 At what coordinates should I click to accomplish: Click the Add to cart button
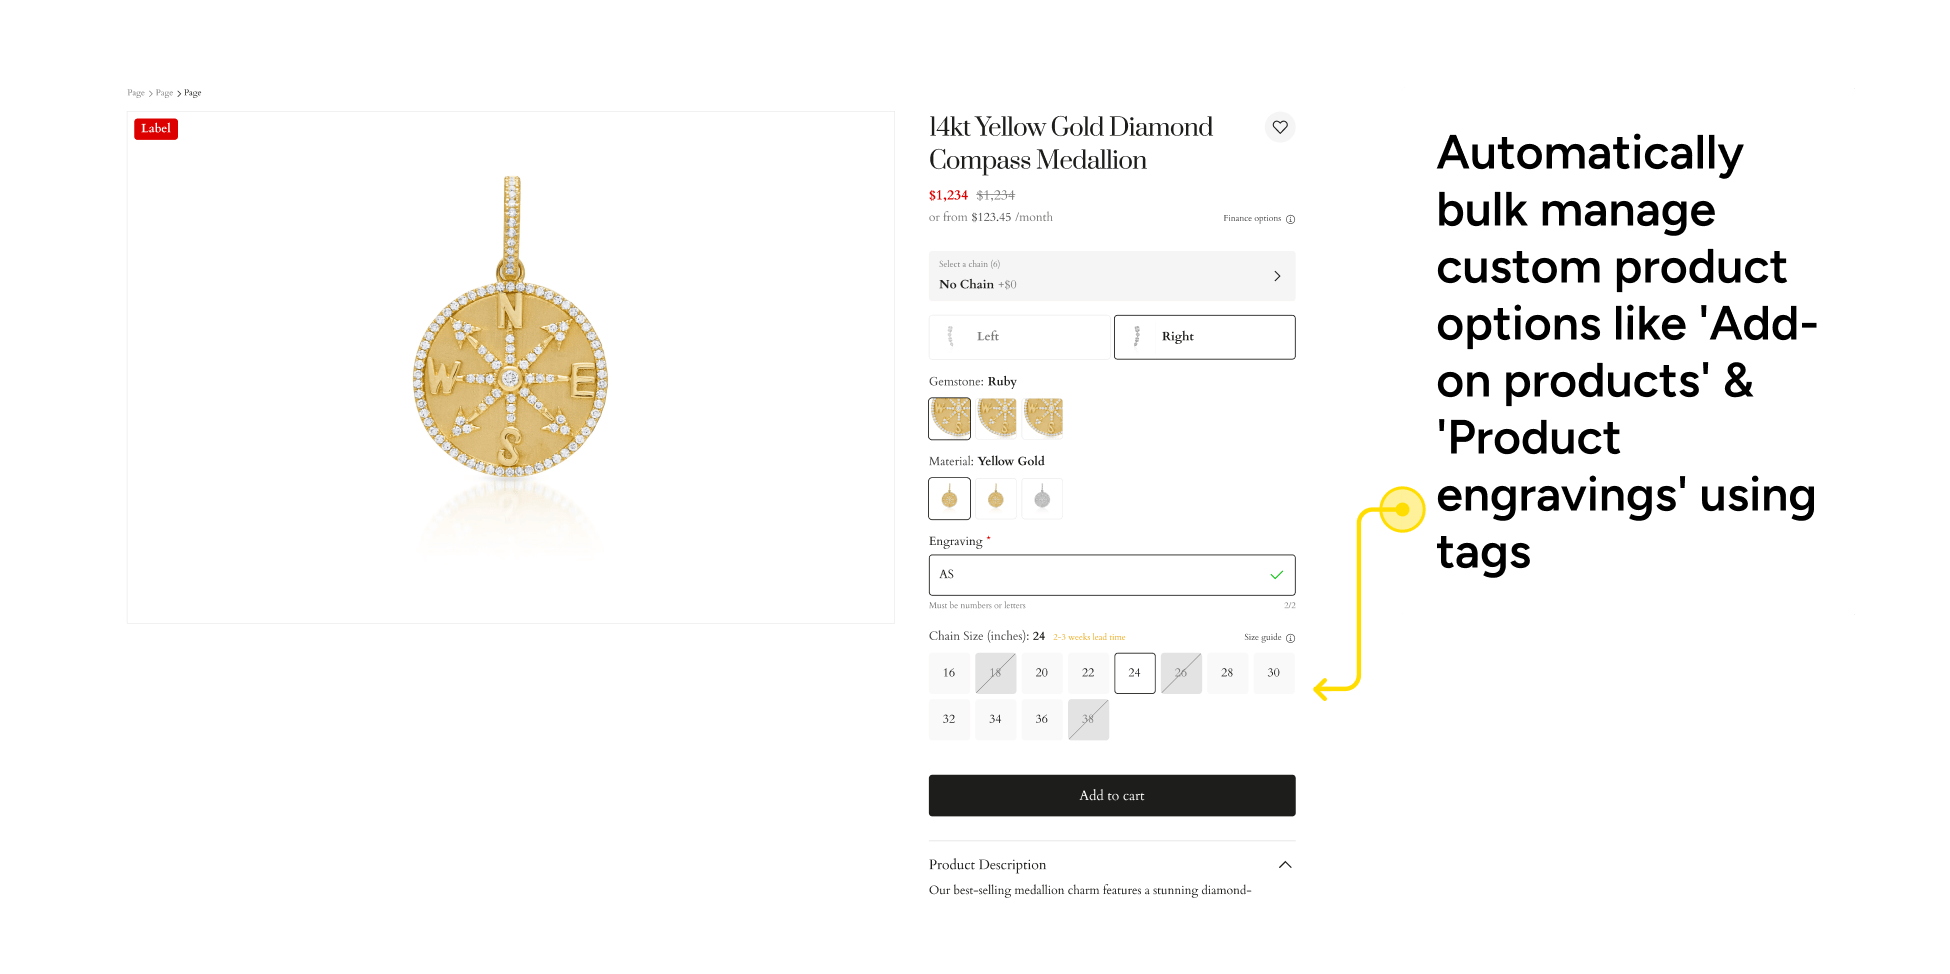(1112, 796)
